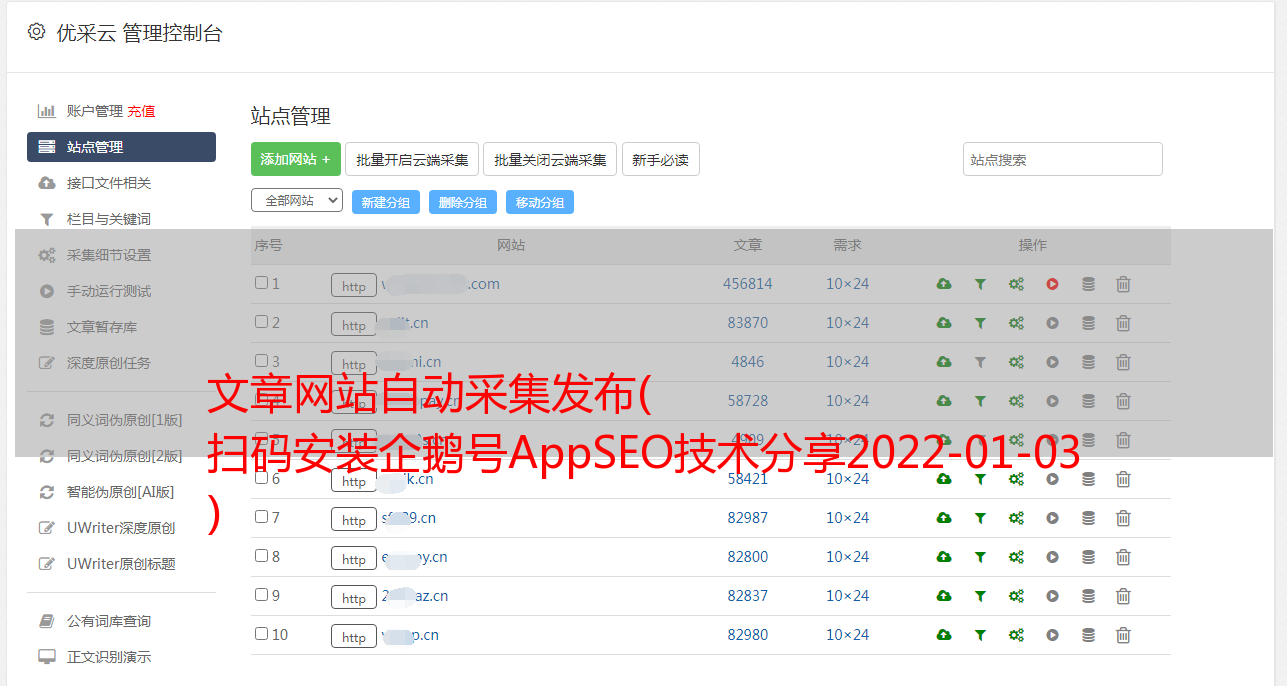The width and height of the screenshot is (1287, 686).
Task: Click 移动分组 button
Action: tap(540, 202)
